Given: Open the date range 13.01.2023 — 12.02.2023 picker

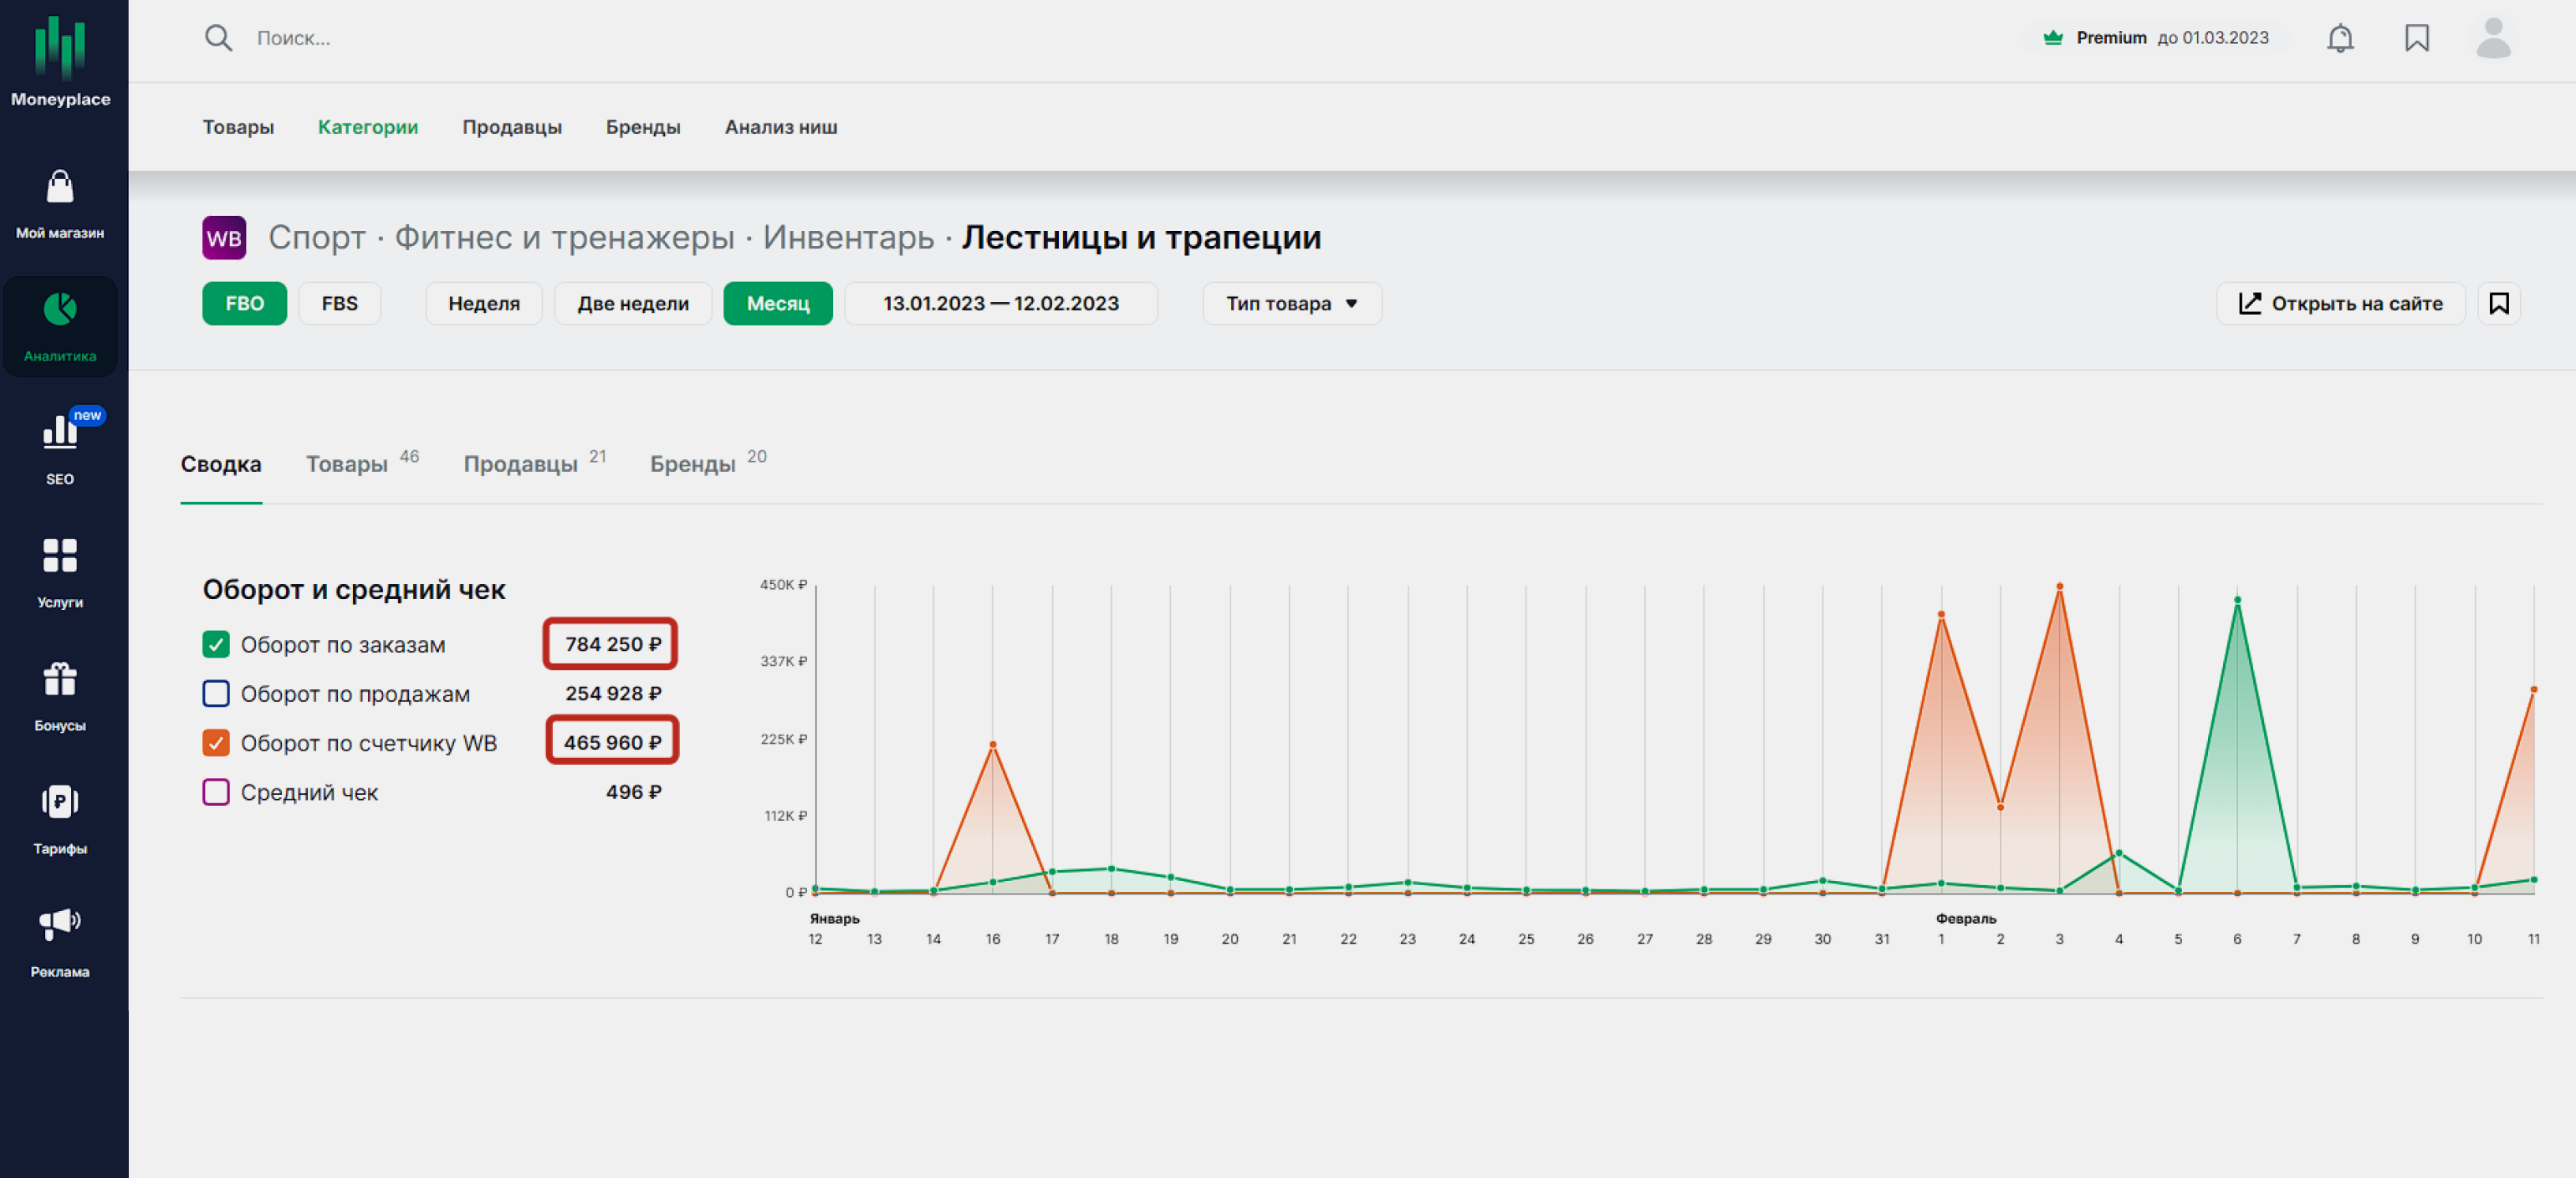Looking at the screenshot, I should [x=1001, y=303].
